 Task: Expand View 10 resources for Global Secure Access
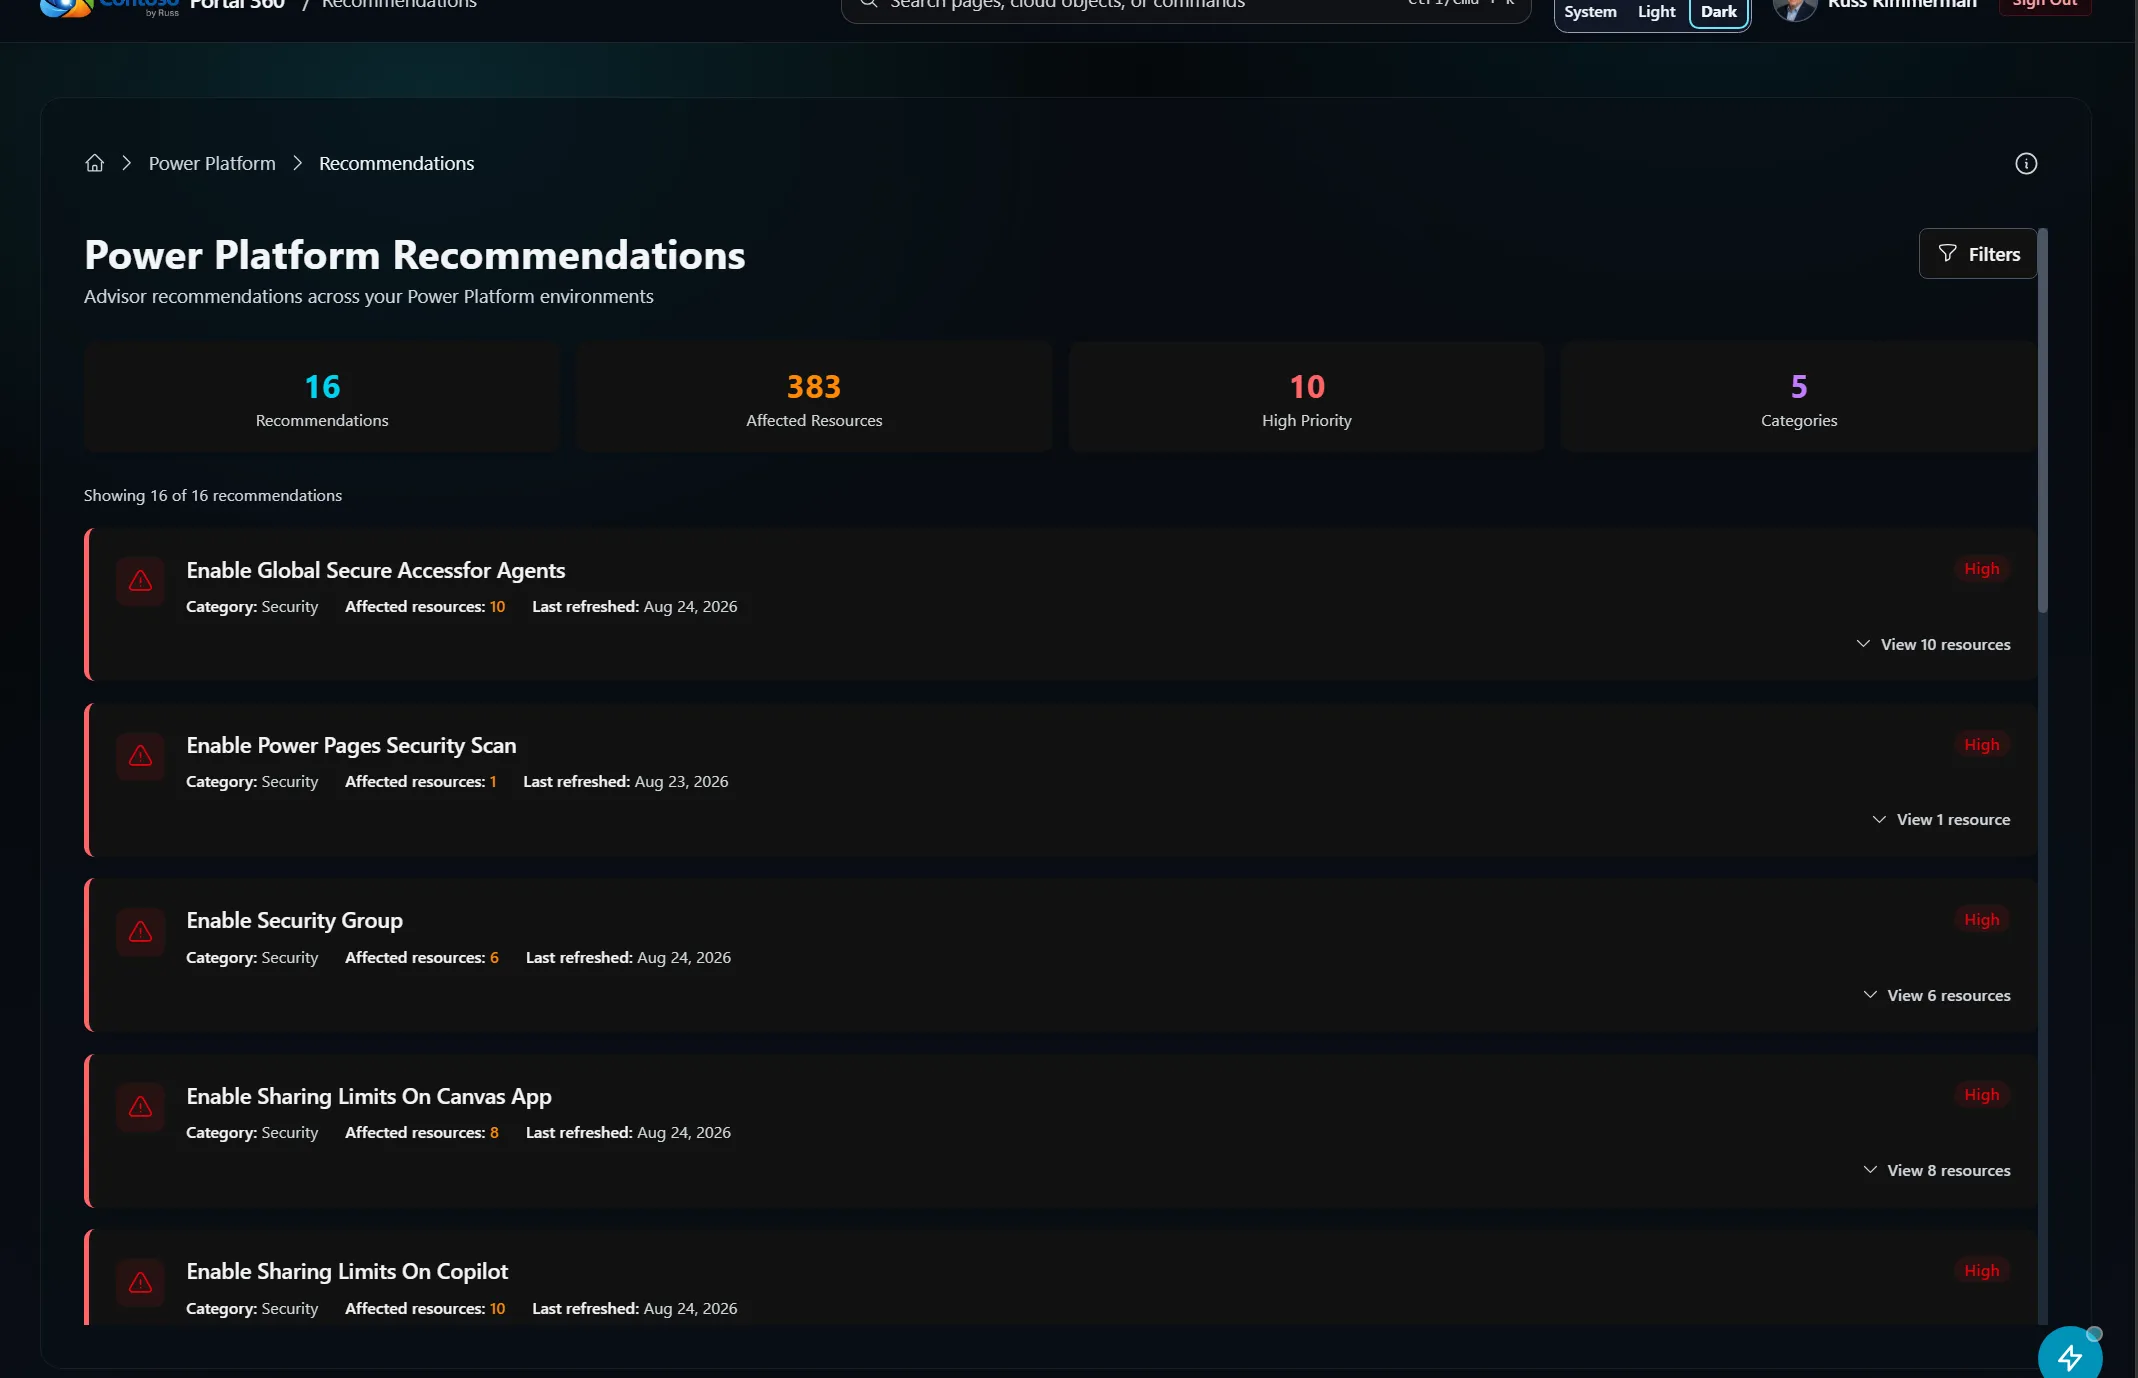click(1933, 645)
